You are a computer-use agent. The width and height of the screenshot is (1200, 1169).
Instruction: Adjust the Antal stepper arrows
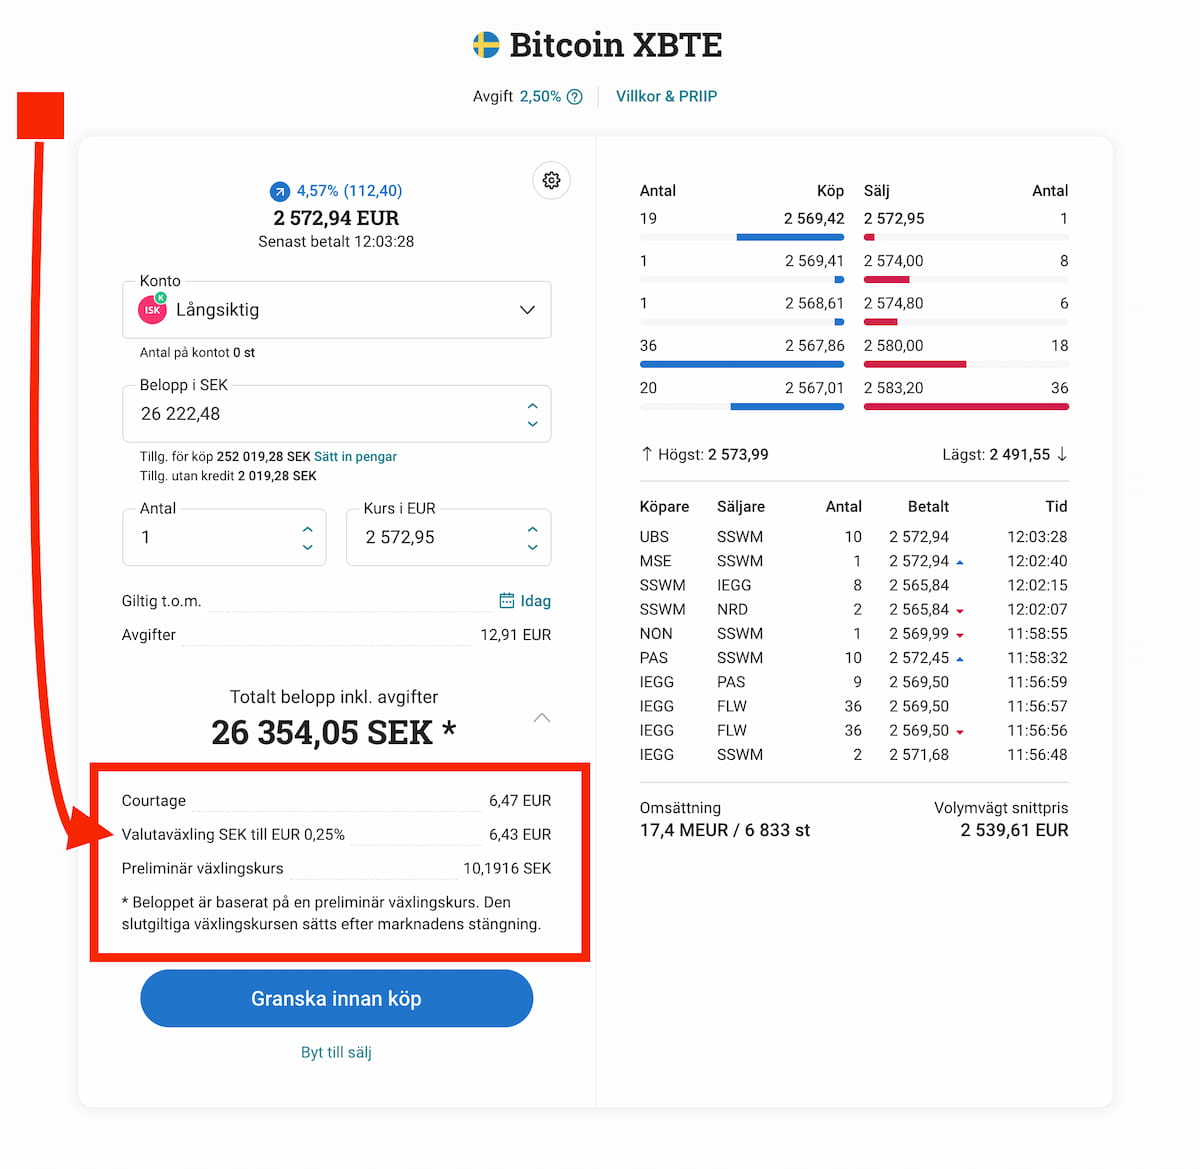pos(307,538)
